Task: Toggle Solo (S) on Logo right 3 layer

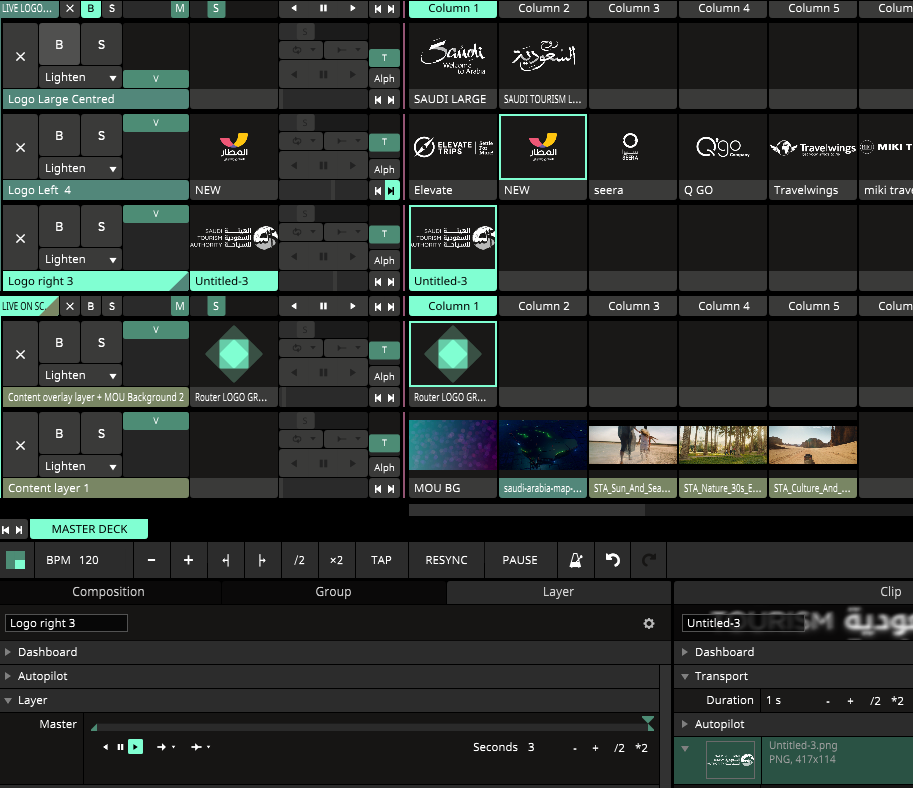Action: [x=101, y=227]
